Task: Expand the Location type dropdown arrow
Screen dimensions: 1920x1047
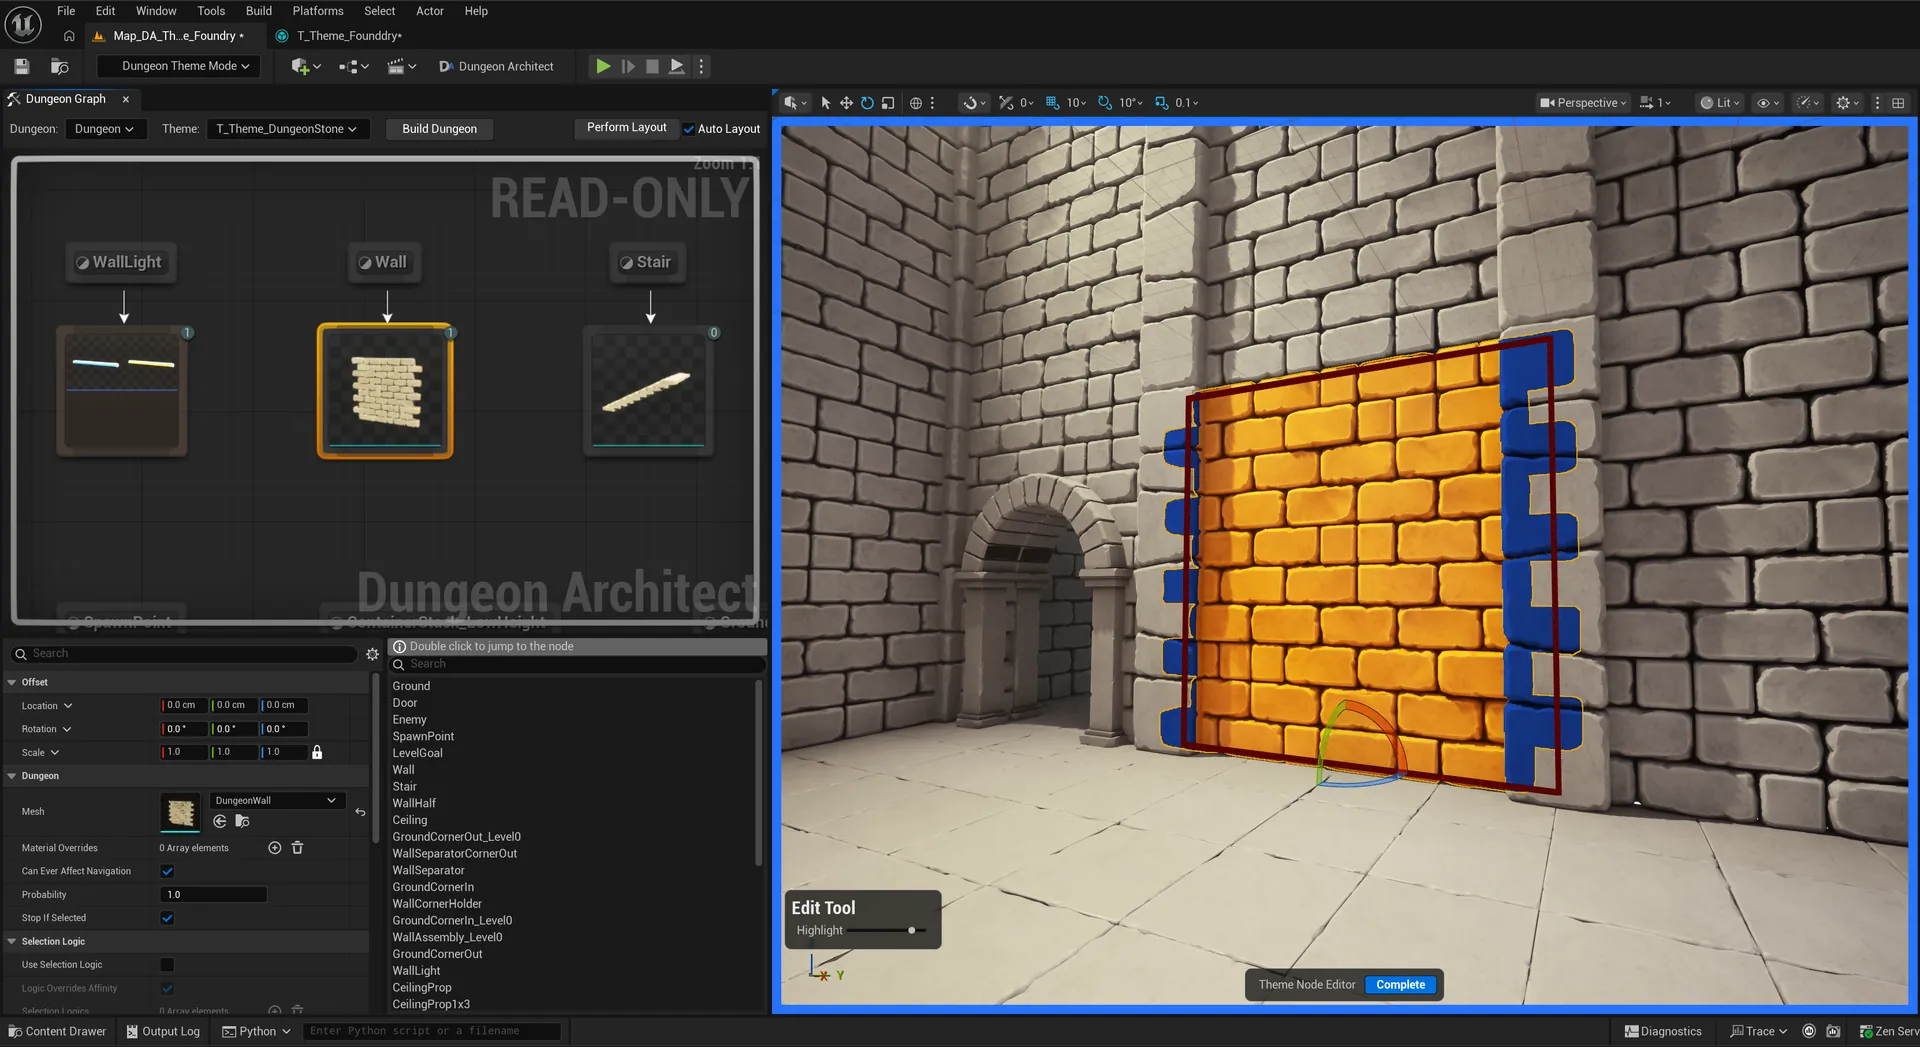Action: pyautogui.click(x=68, y=706)
